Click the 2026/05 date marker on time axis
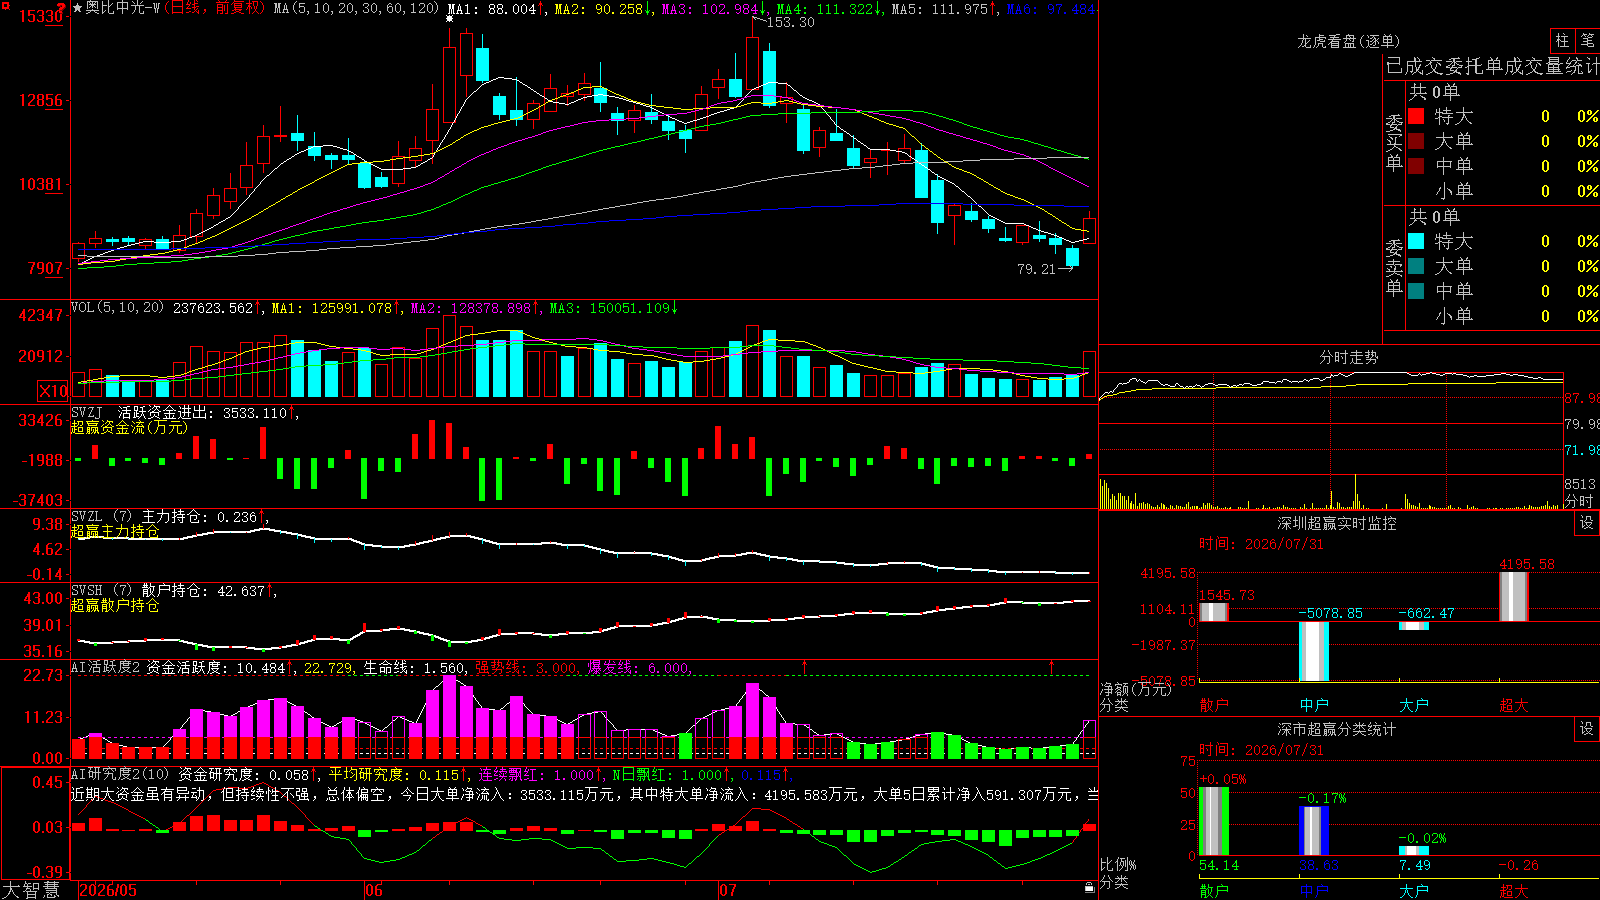The width and height of the screenshot is (1600, 900). tap(108, 890)
